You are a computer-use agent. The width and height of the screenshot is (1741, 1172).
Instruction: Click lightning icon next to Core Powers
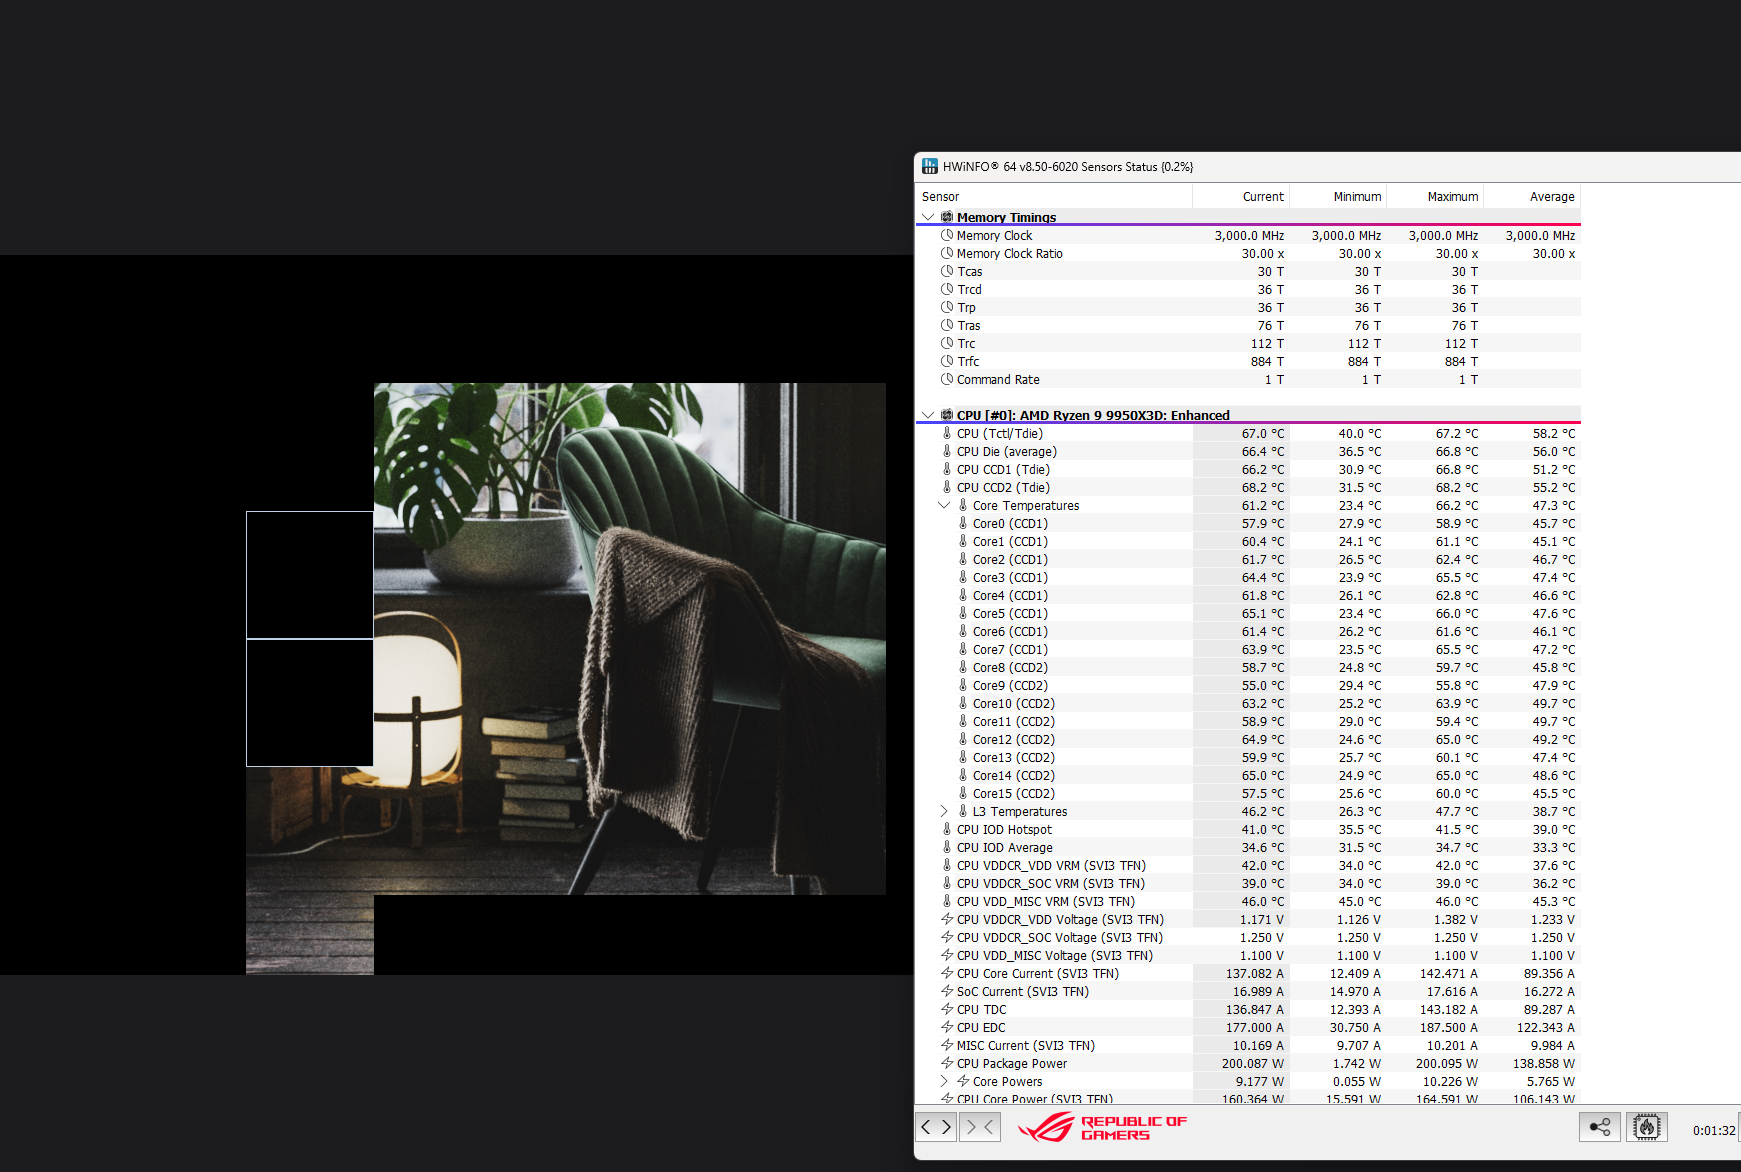tap(963, 1081)
